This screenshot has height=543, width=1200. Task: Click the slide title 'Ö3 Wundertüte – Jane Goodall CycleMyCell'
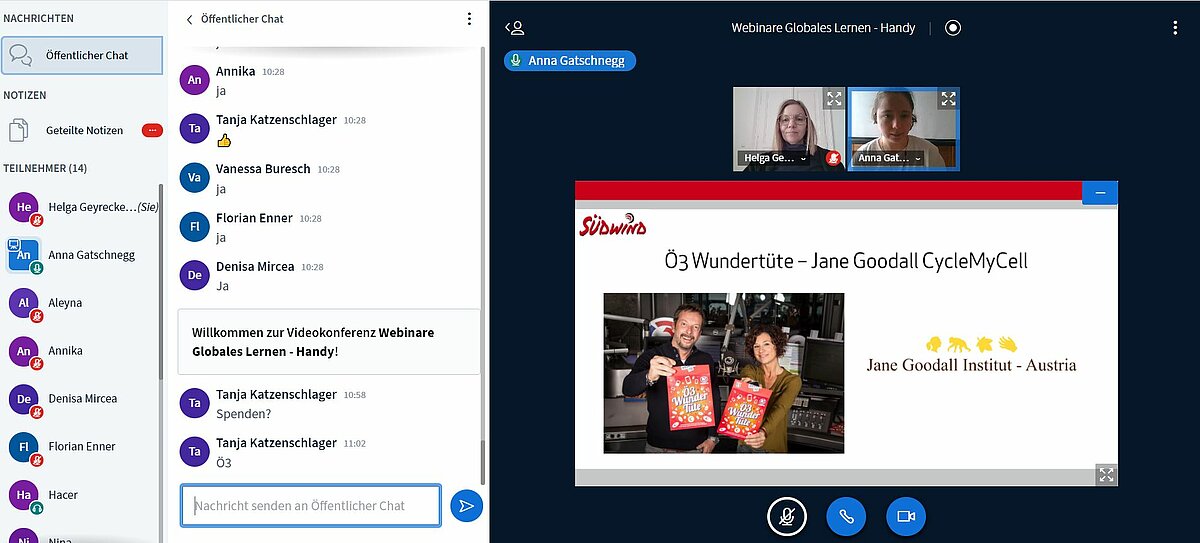(x=846, y=261)
